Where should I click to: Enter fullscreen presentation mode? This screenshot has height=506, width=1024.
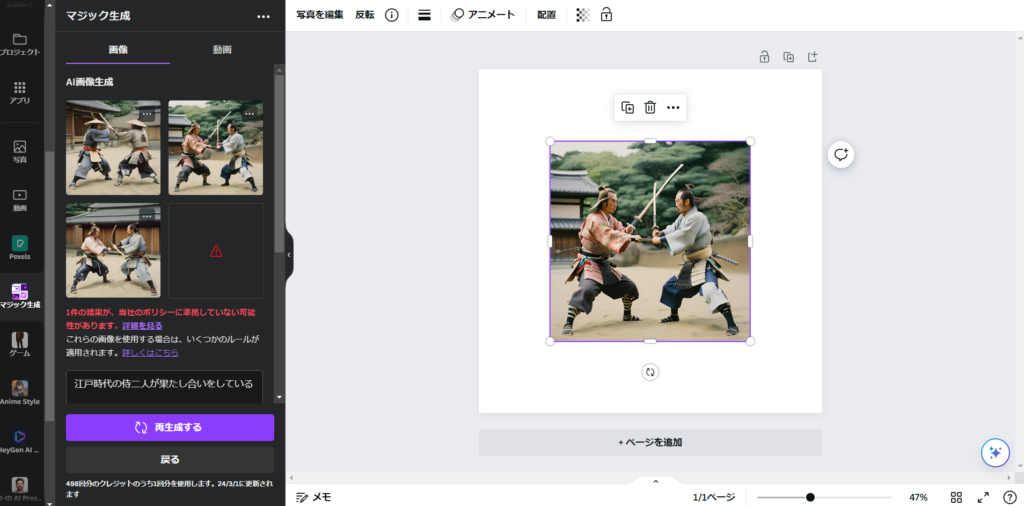[983, 497]
